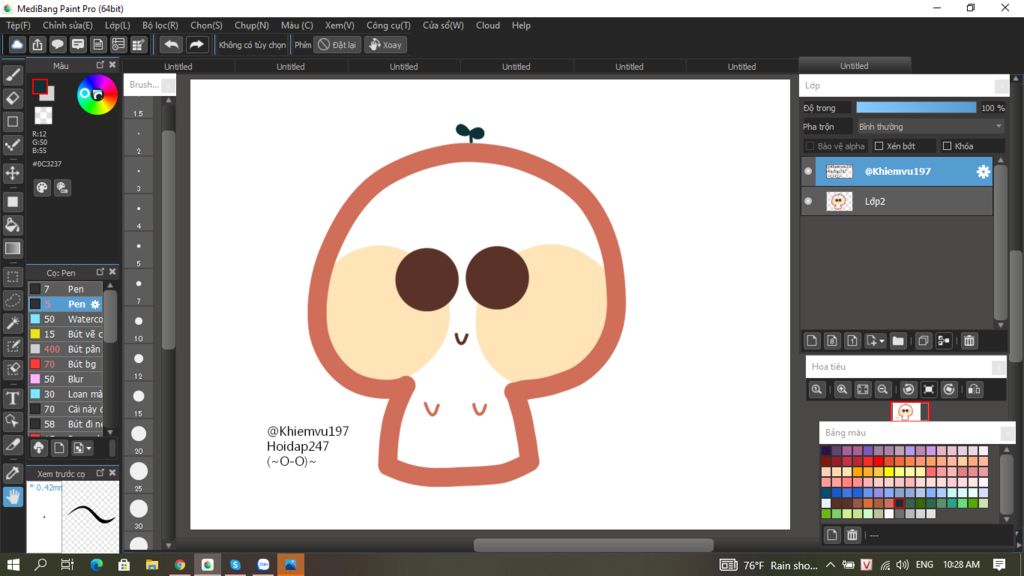This screenshot has width=1024, height=576.
Task: Click the speech bubble icon in toolbar
Action: click(57, 44)
